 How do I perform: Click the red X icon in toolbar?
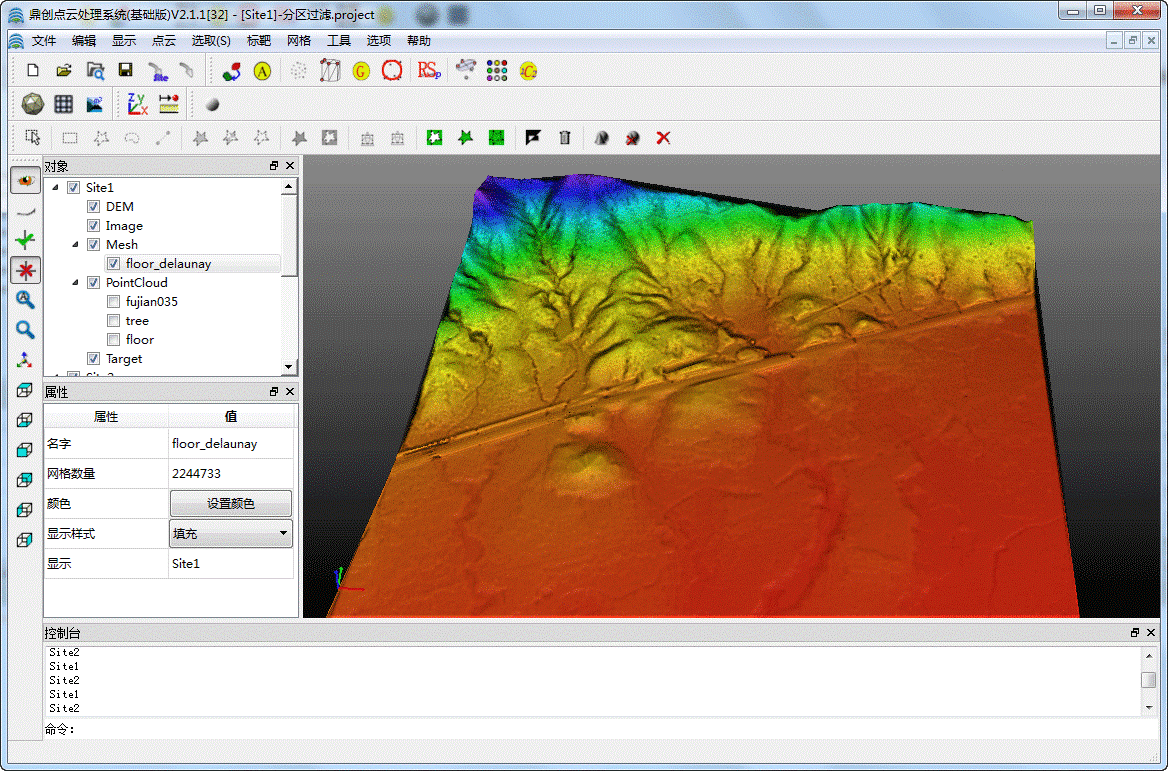click(x=663, y=138)
